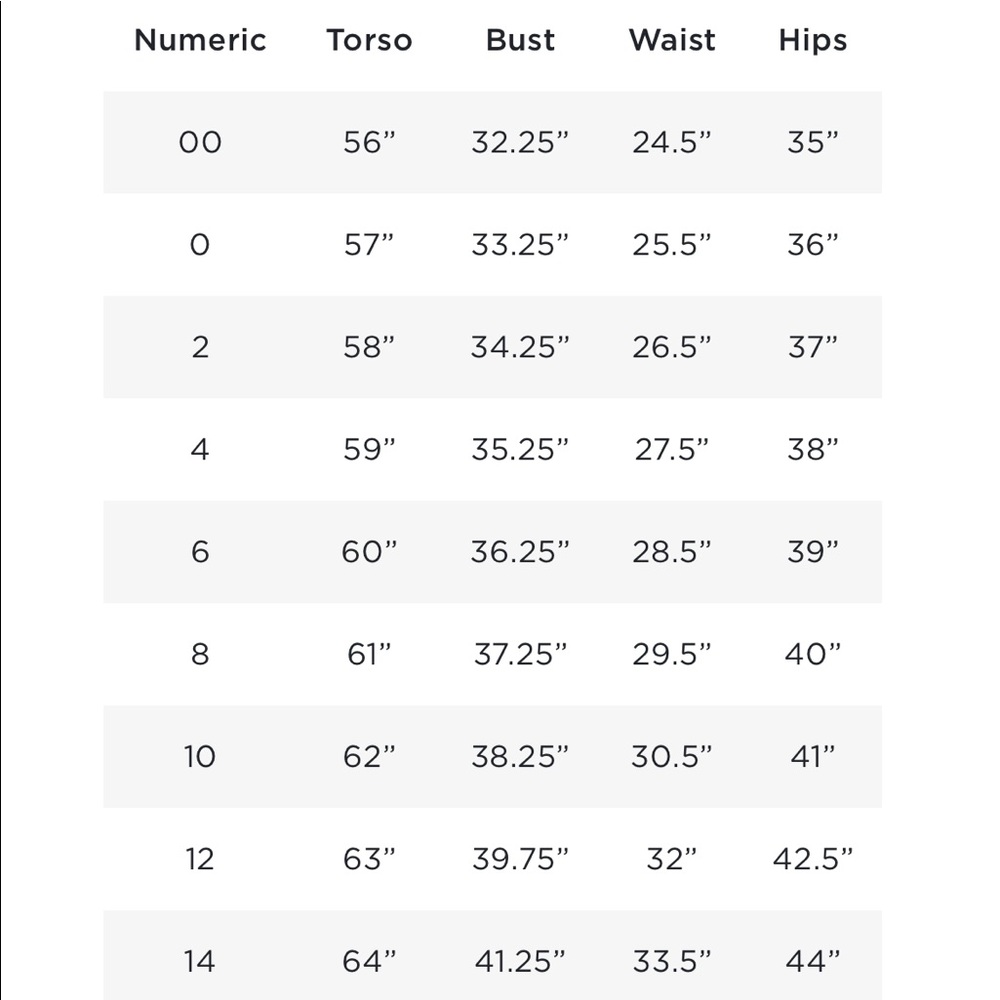The image size is (1000, 1000).
Task: Click the 34.25" bust measurement
Action: click(520, 347)
